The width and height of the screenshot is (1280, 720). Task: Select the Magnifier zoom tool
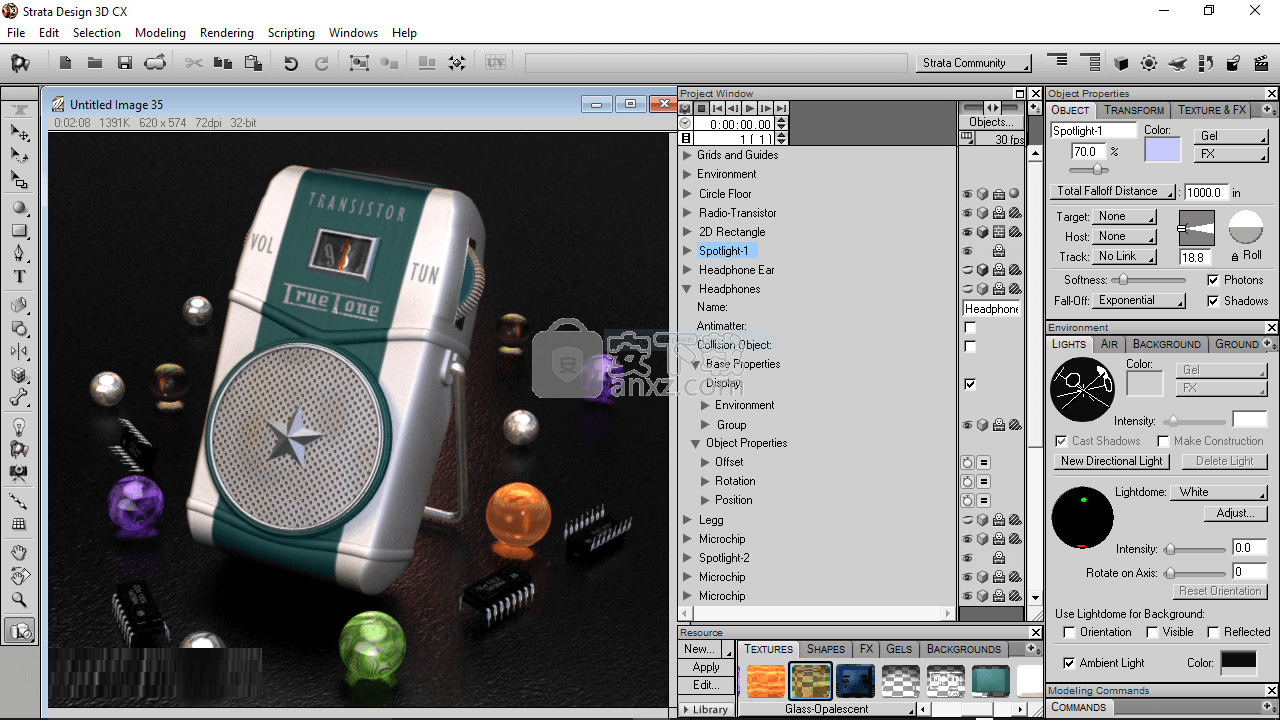point(19,600)
